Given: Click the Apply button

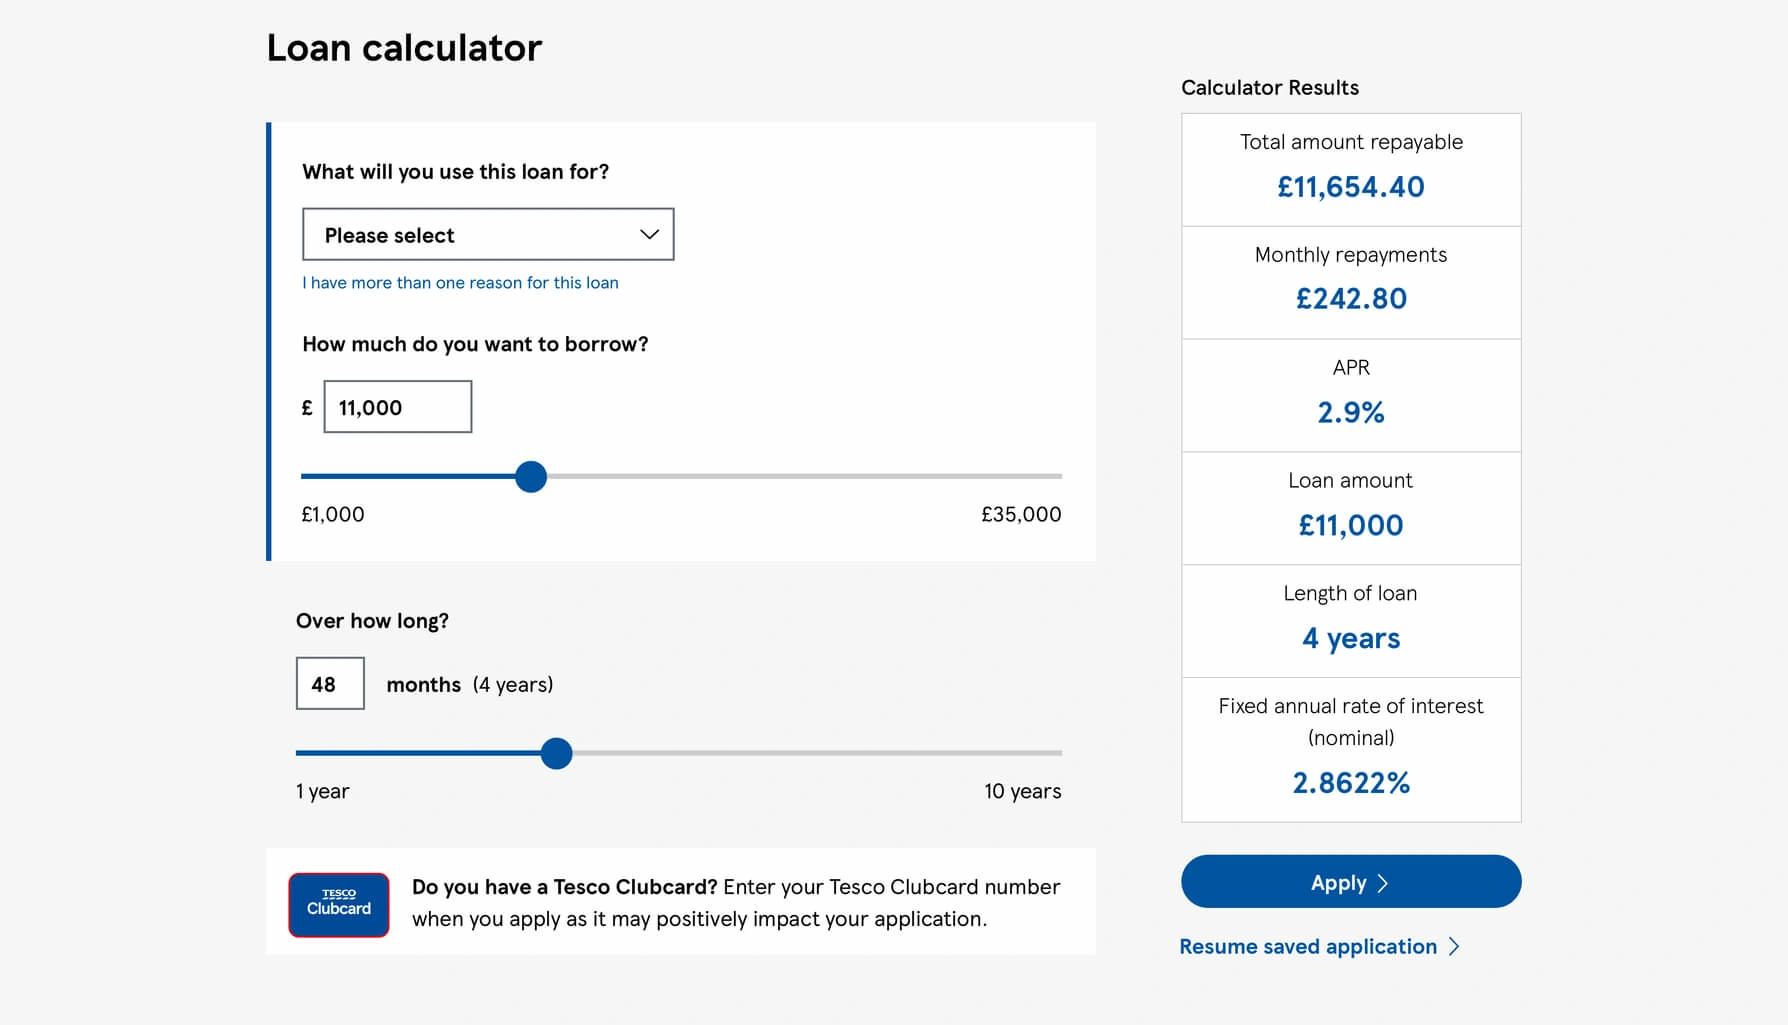Looking at the screenshot, I should pyautogui.click(x=1351, y=882).
